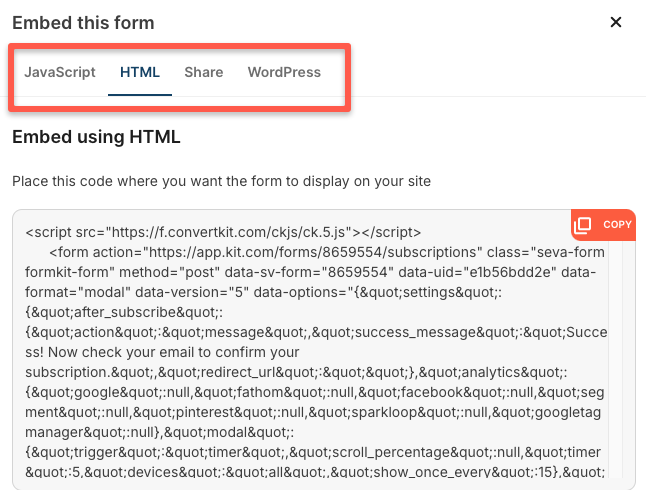Click the COPY button label
The height and width of the screenshot is (490, 646).
[x=617, y=225]
